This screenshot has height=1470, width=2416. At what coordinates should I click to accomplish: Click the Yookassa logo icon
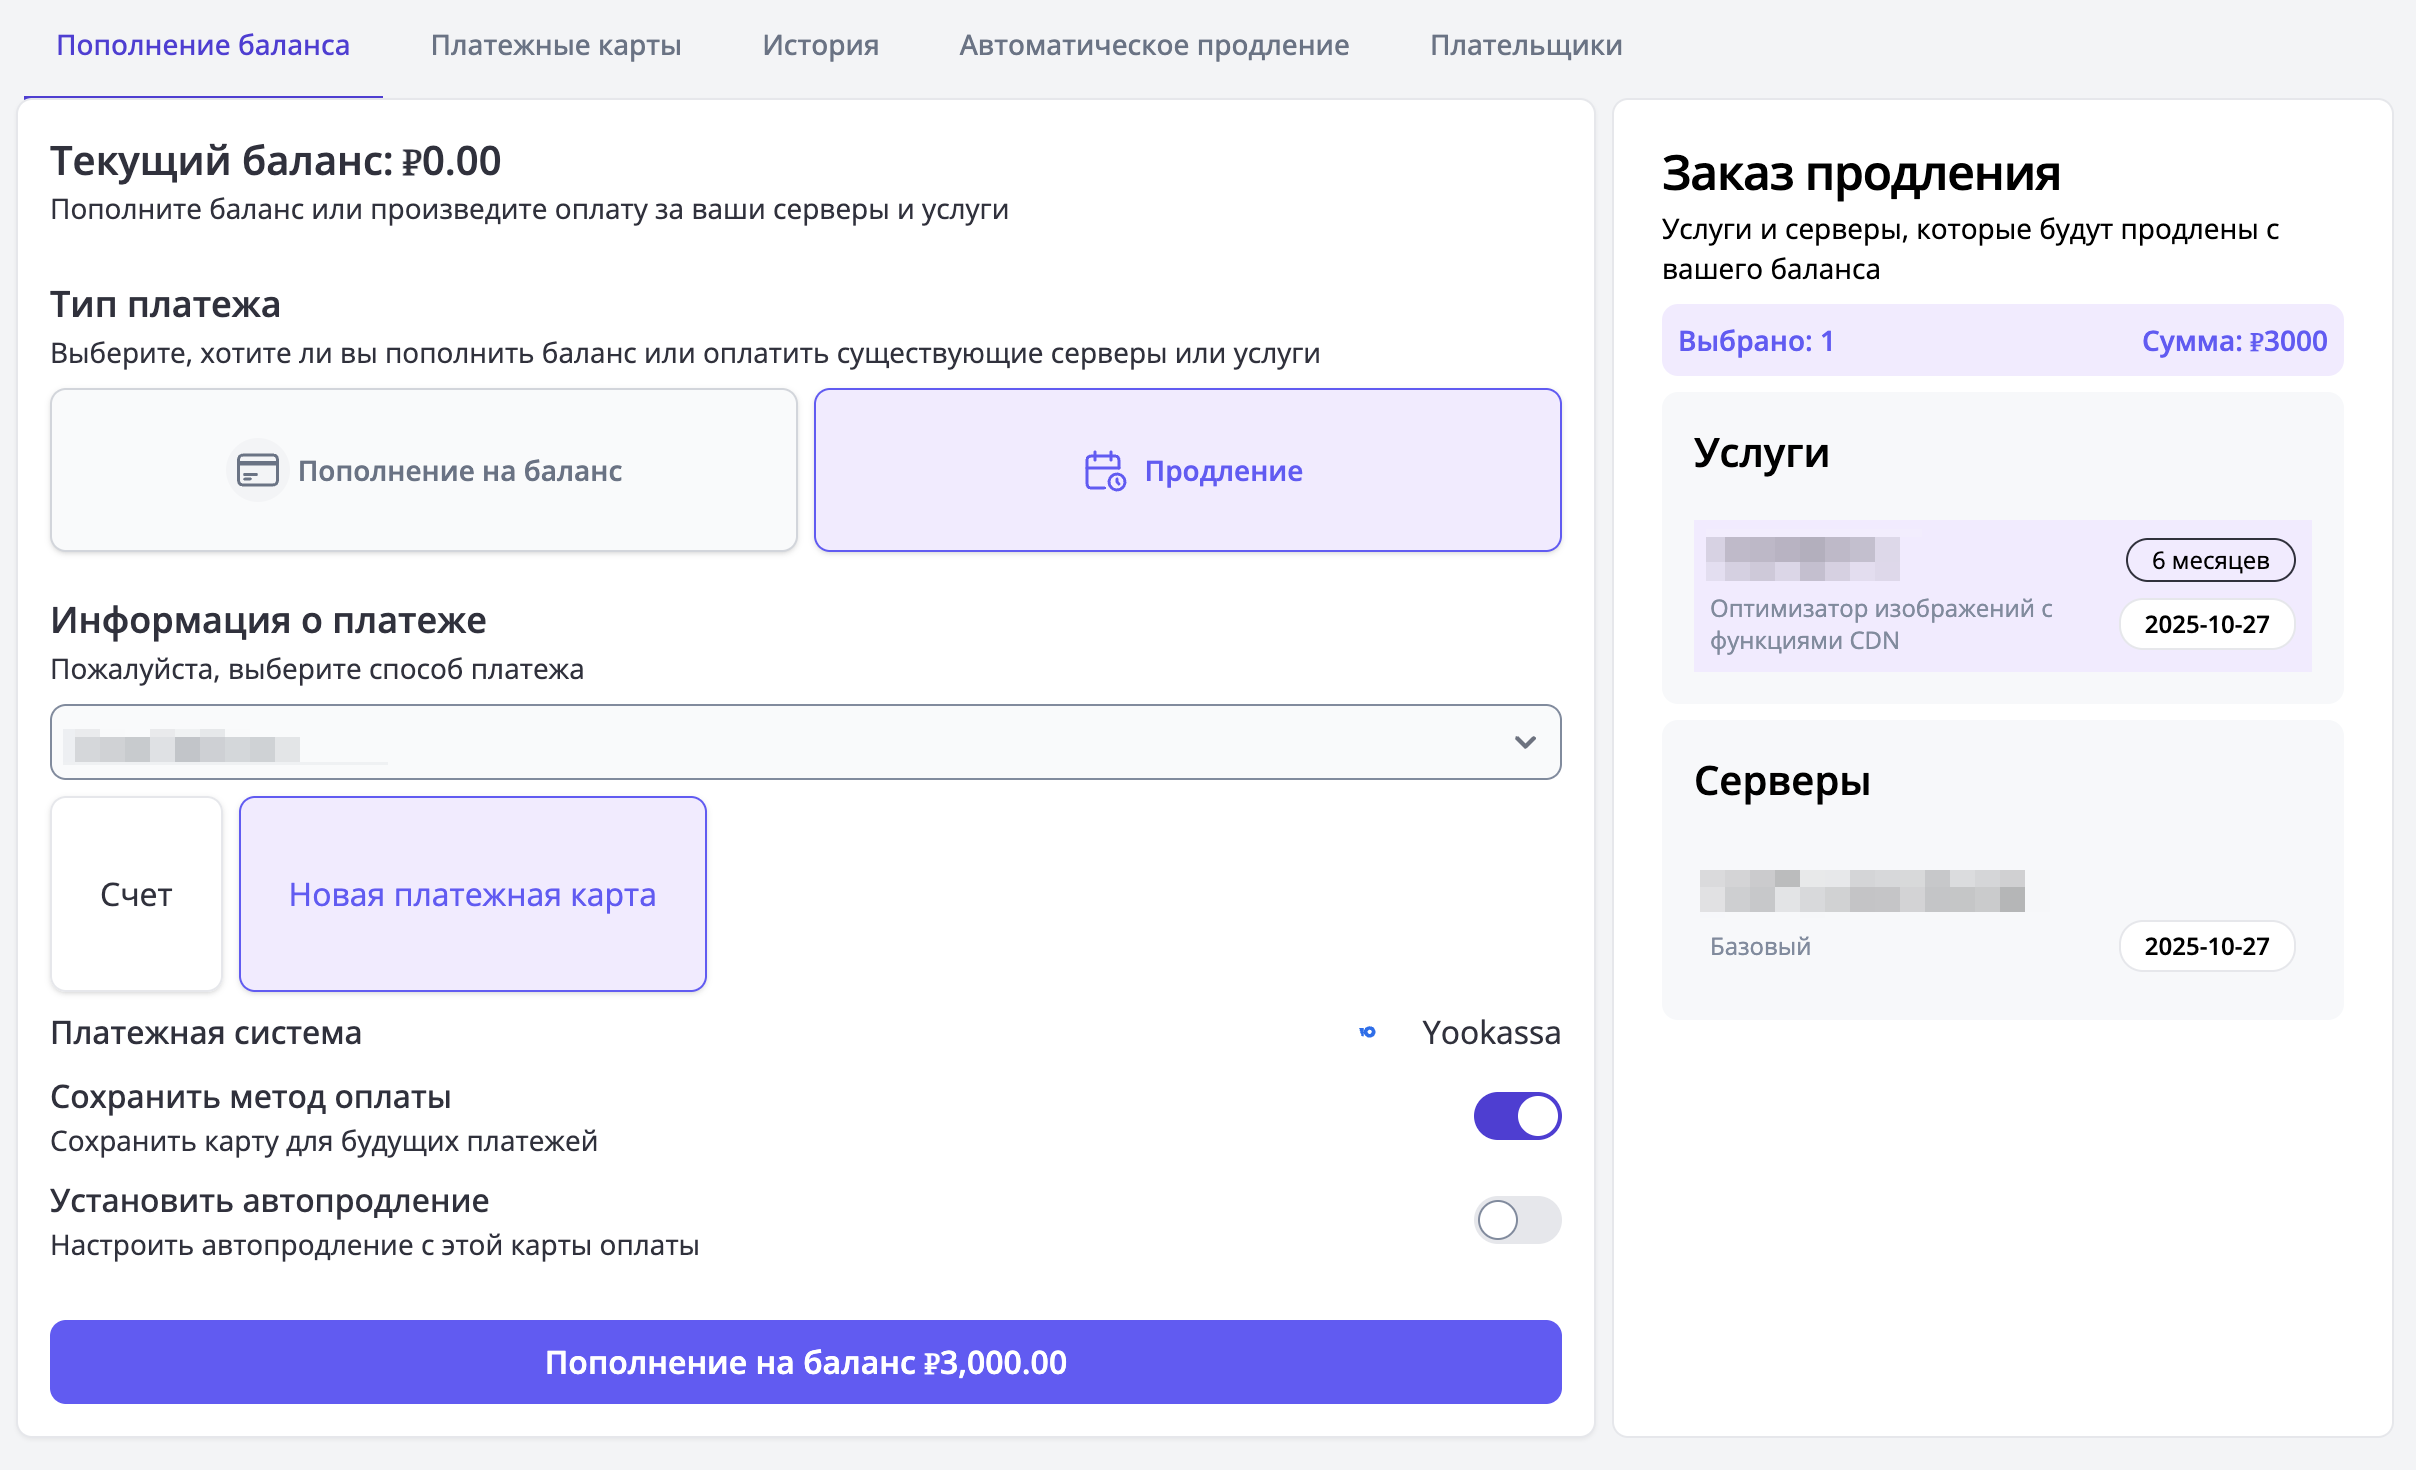click(x=1367, y=1032)
